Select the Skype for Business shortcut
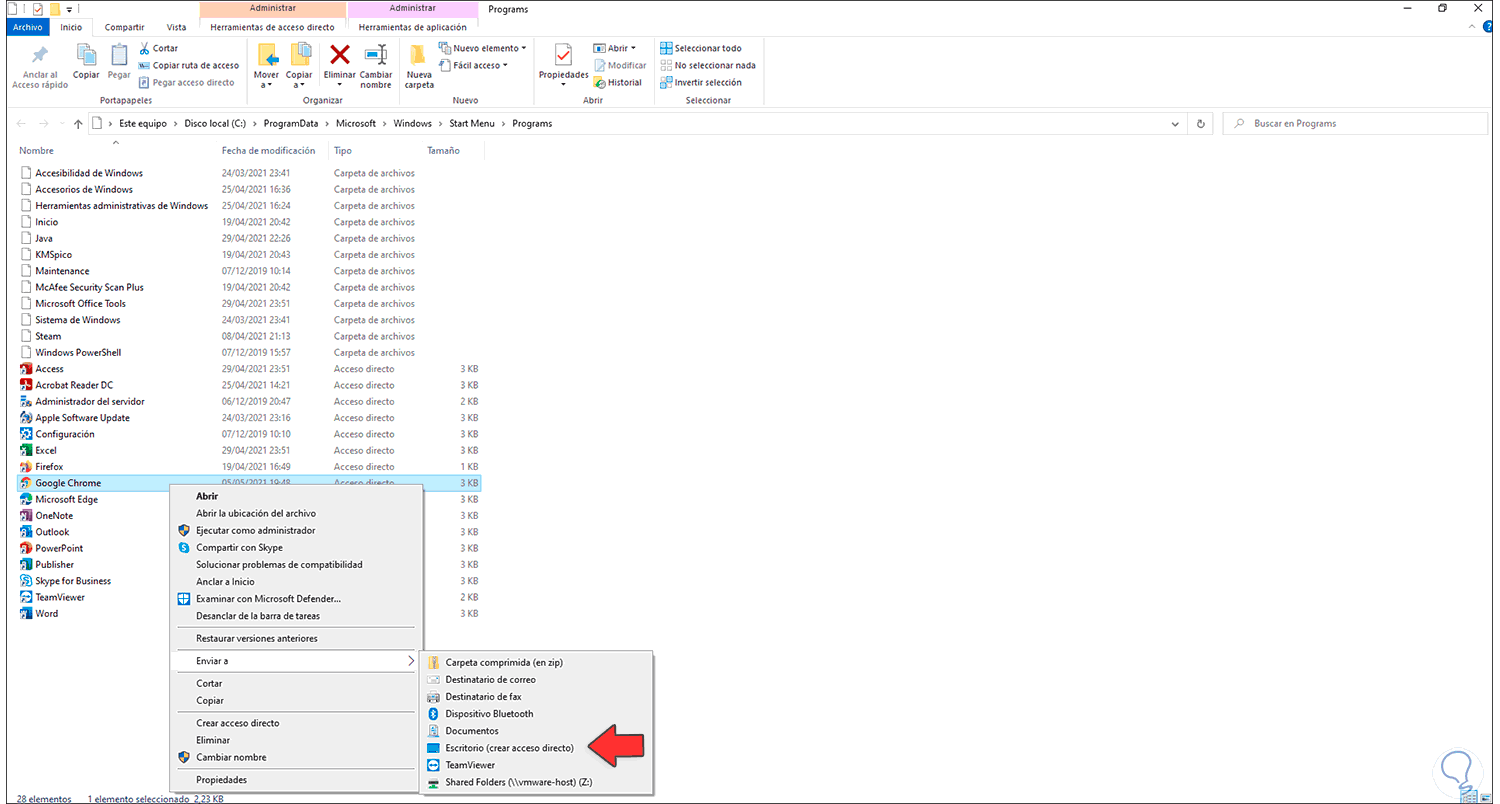This screenshot has height=804, width=1500. [x=250, y=581]
